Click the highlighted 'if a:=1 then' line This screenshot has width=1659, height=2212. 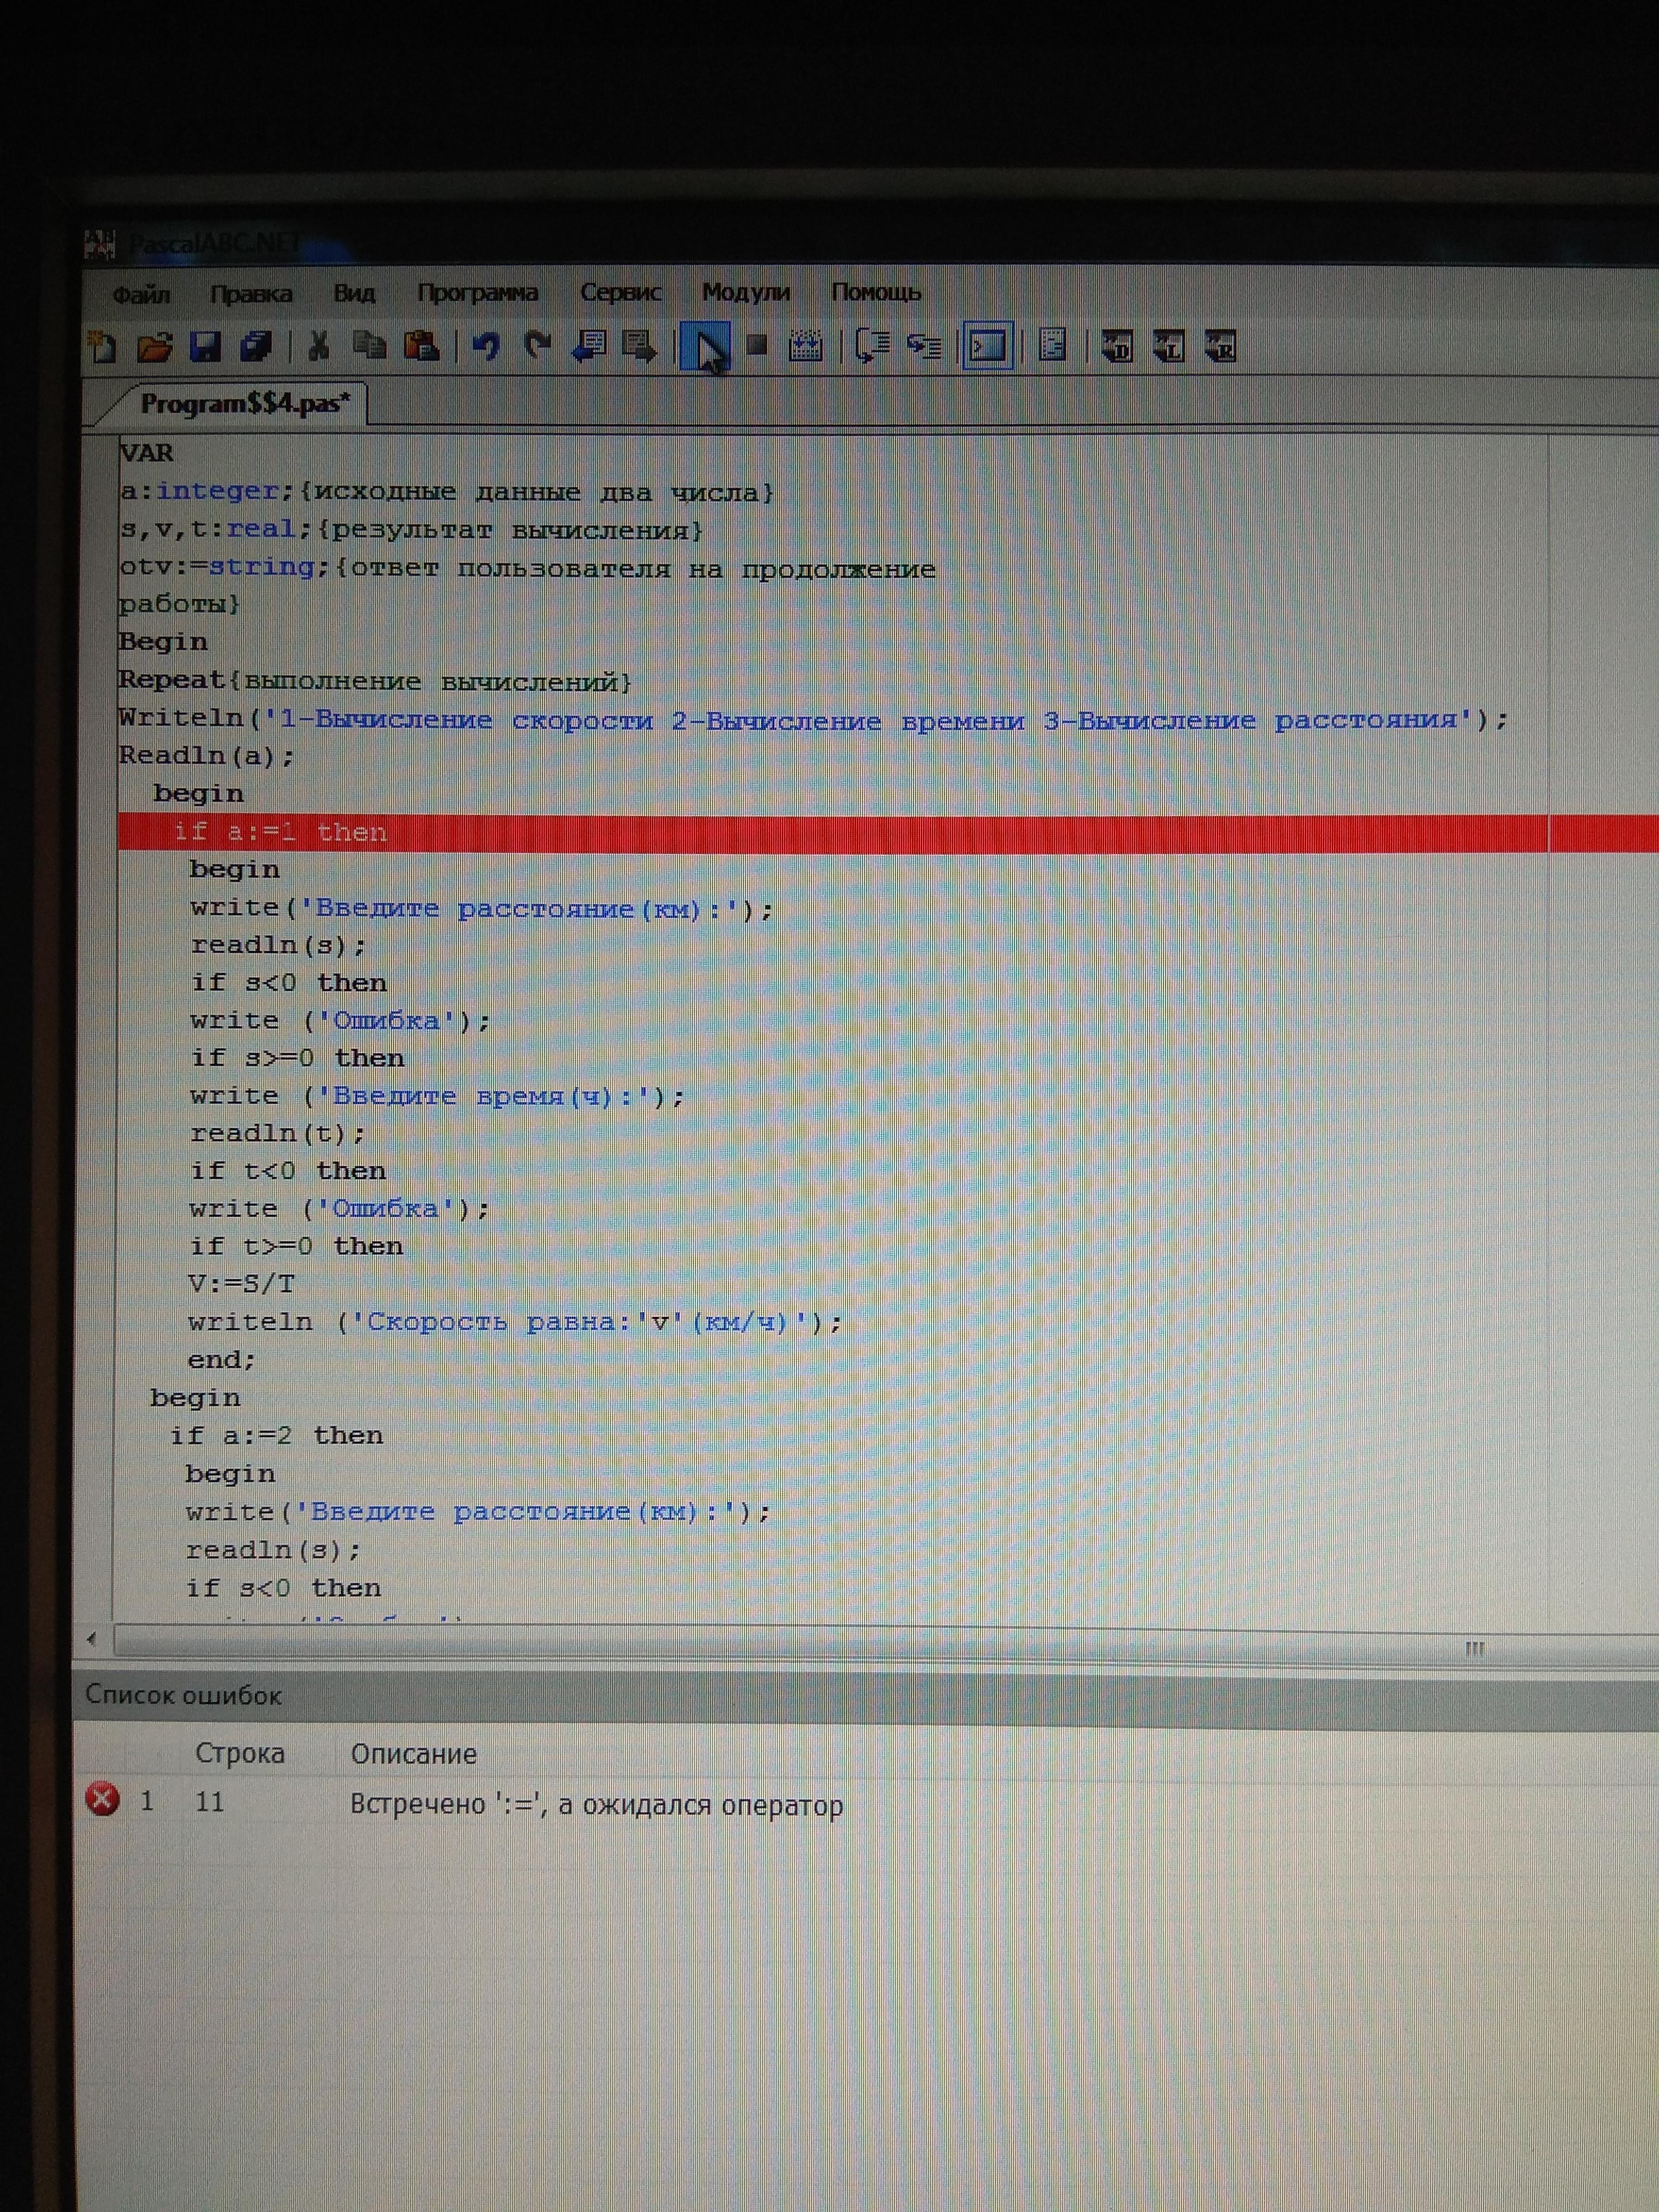[280, 832]
